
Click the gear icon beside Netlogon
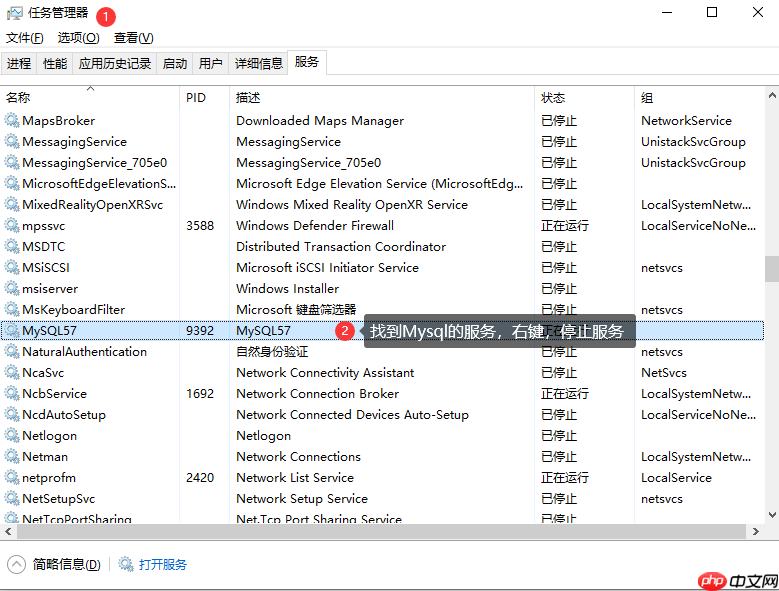[x=12, y=436]
